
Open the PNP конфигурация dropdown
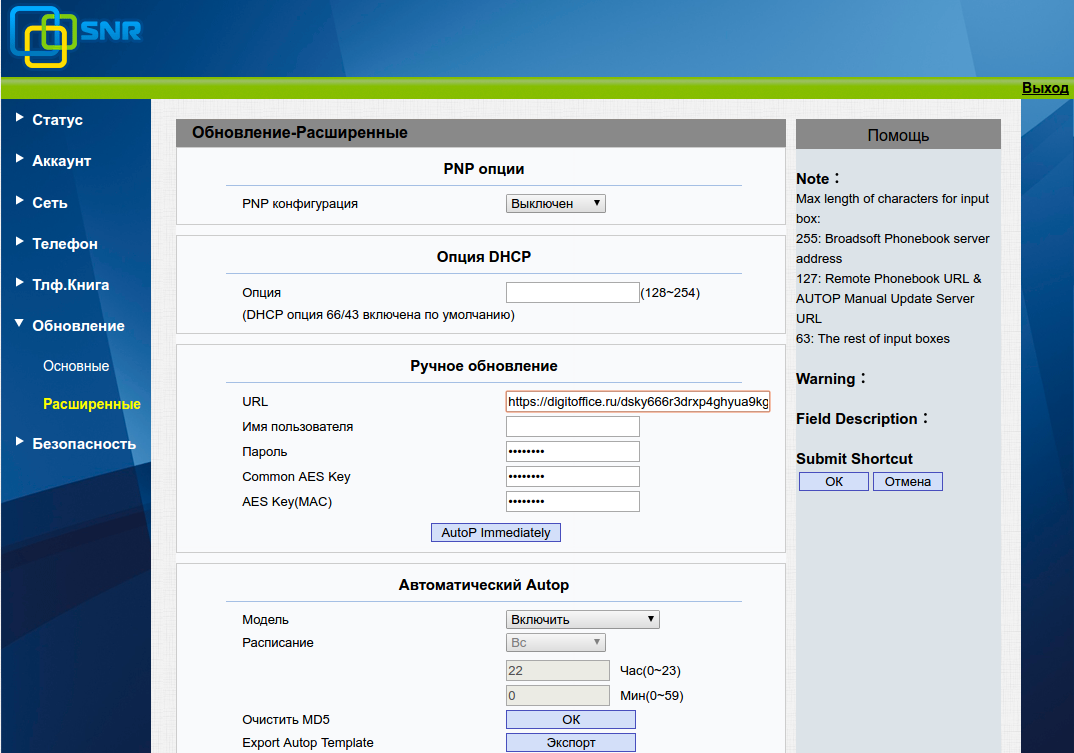point(555,203)
